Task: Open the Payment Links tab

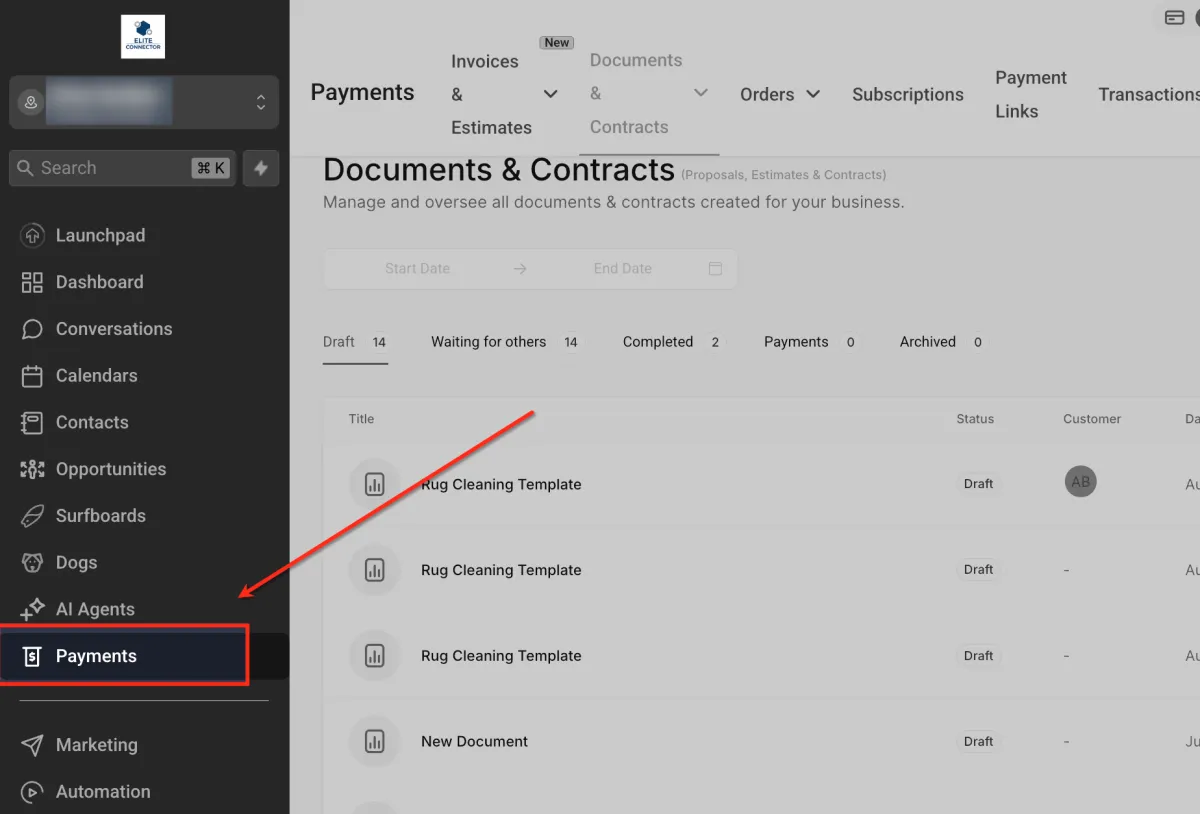Action: click(x=1031, y=94)
